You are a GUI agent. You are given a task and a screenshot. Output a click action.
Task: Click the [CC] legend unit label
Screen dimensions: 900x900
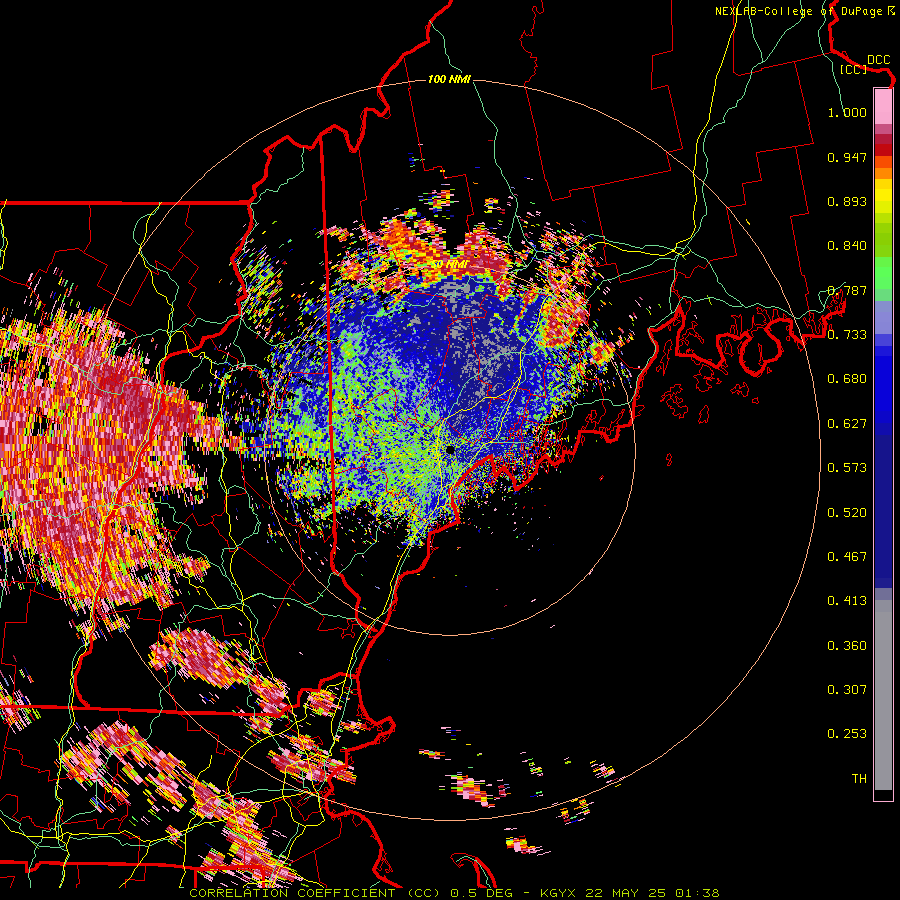[x=853, y=69]
